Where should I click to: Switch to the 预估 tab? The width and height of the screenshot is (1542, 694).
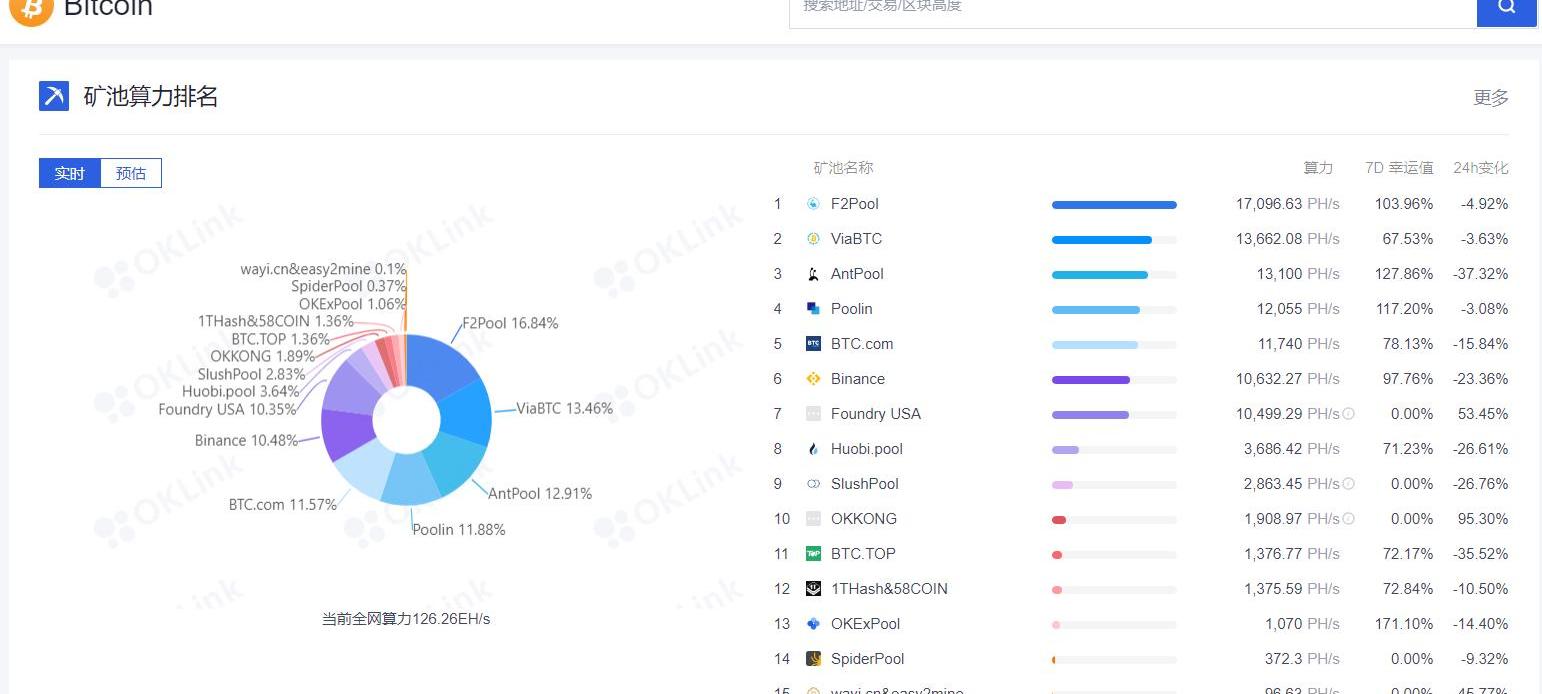pos(131,173)
